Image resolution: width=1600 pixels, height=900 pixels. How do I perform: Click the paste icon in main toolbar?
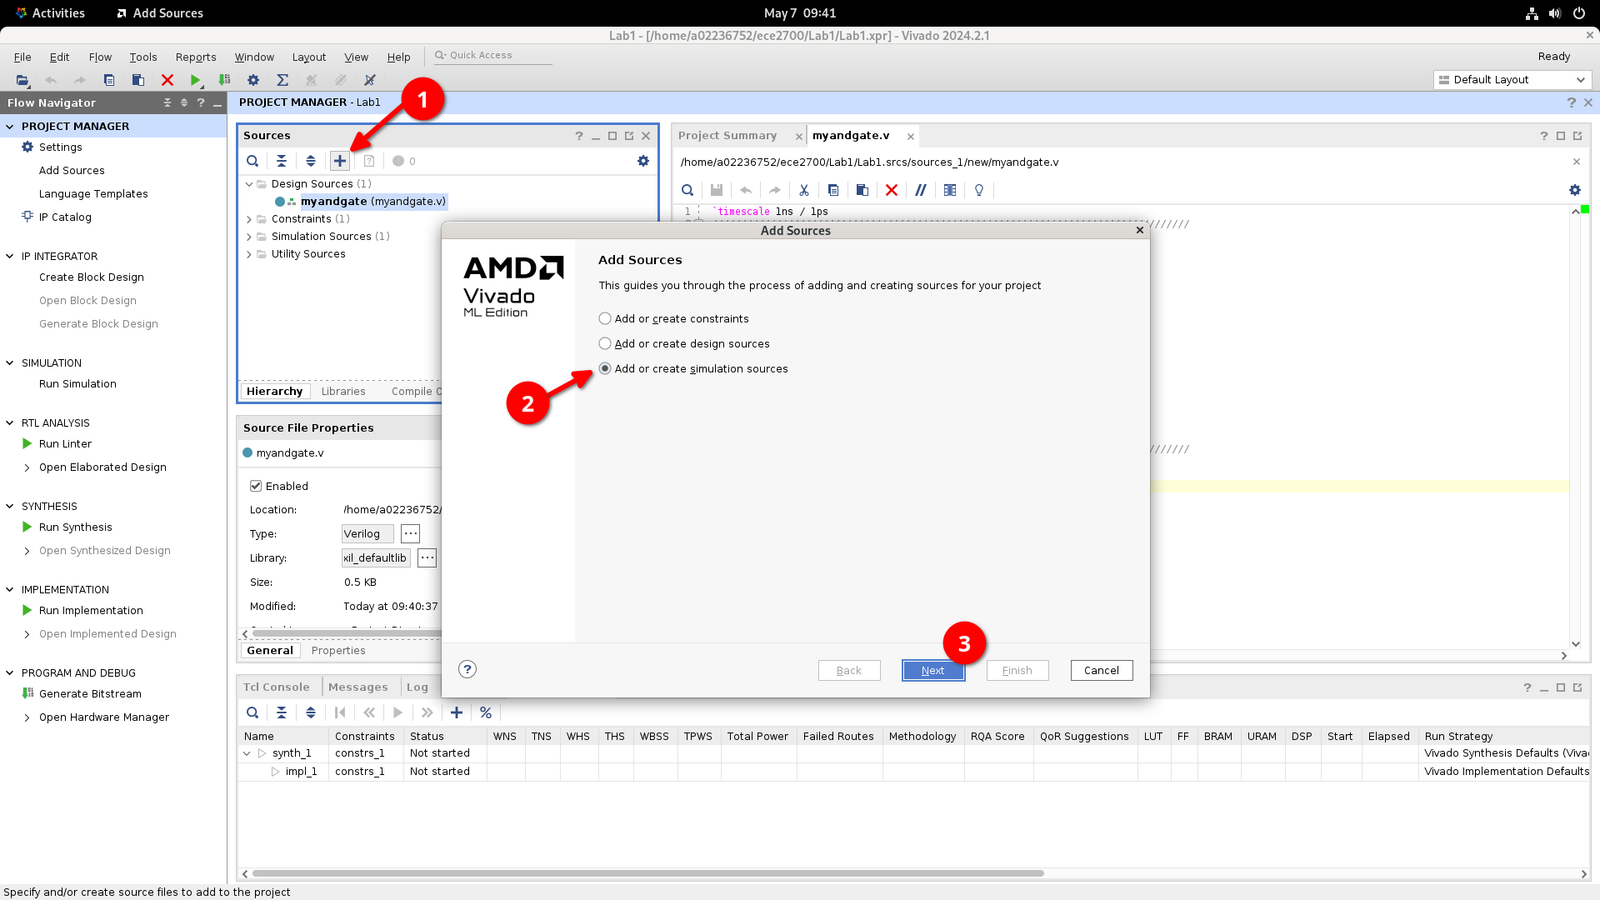tap(138, 80)
